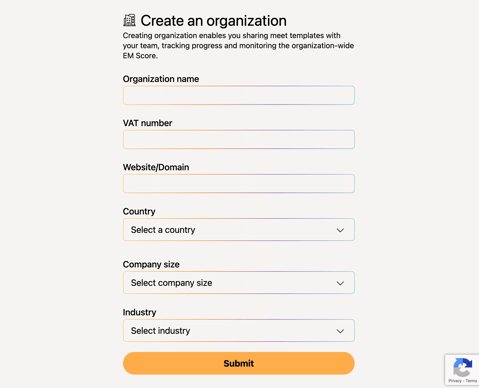This screenshot has width=479, height=388.
Task: Select the Website/Domain input field
Action: coord(239,184)
